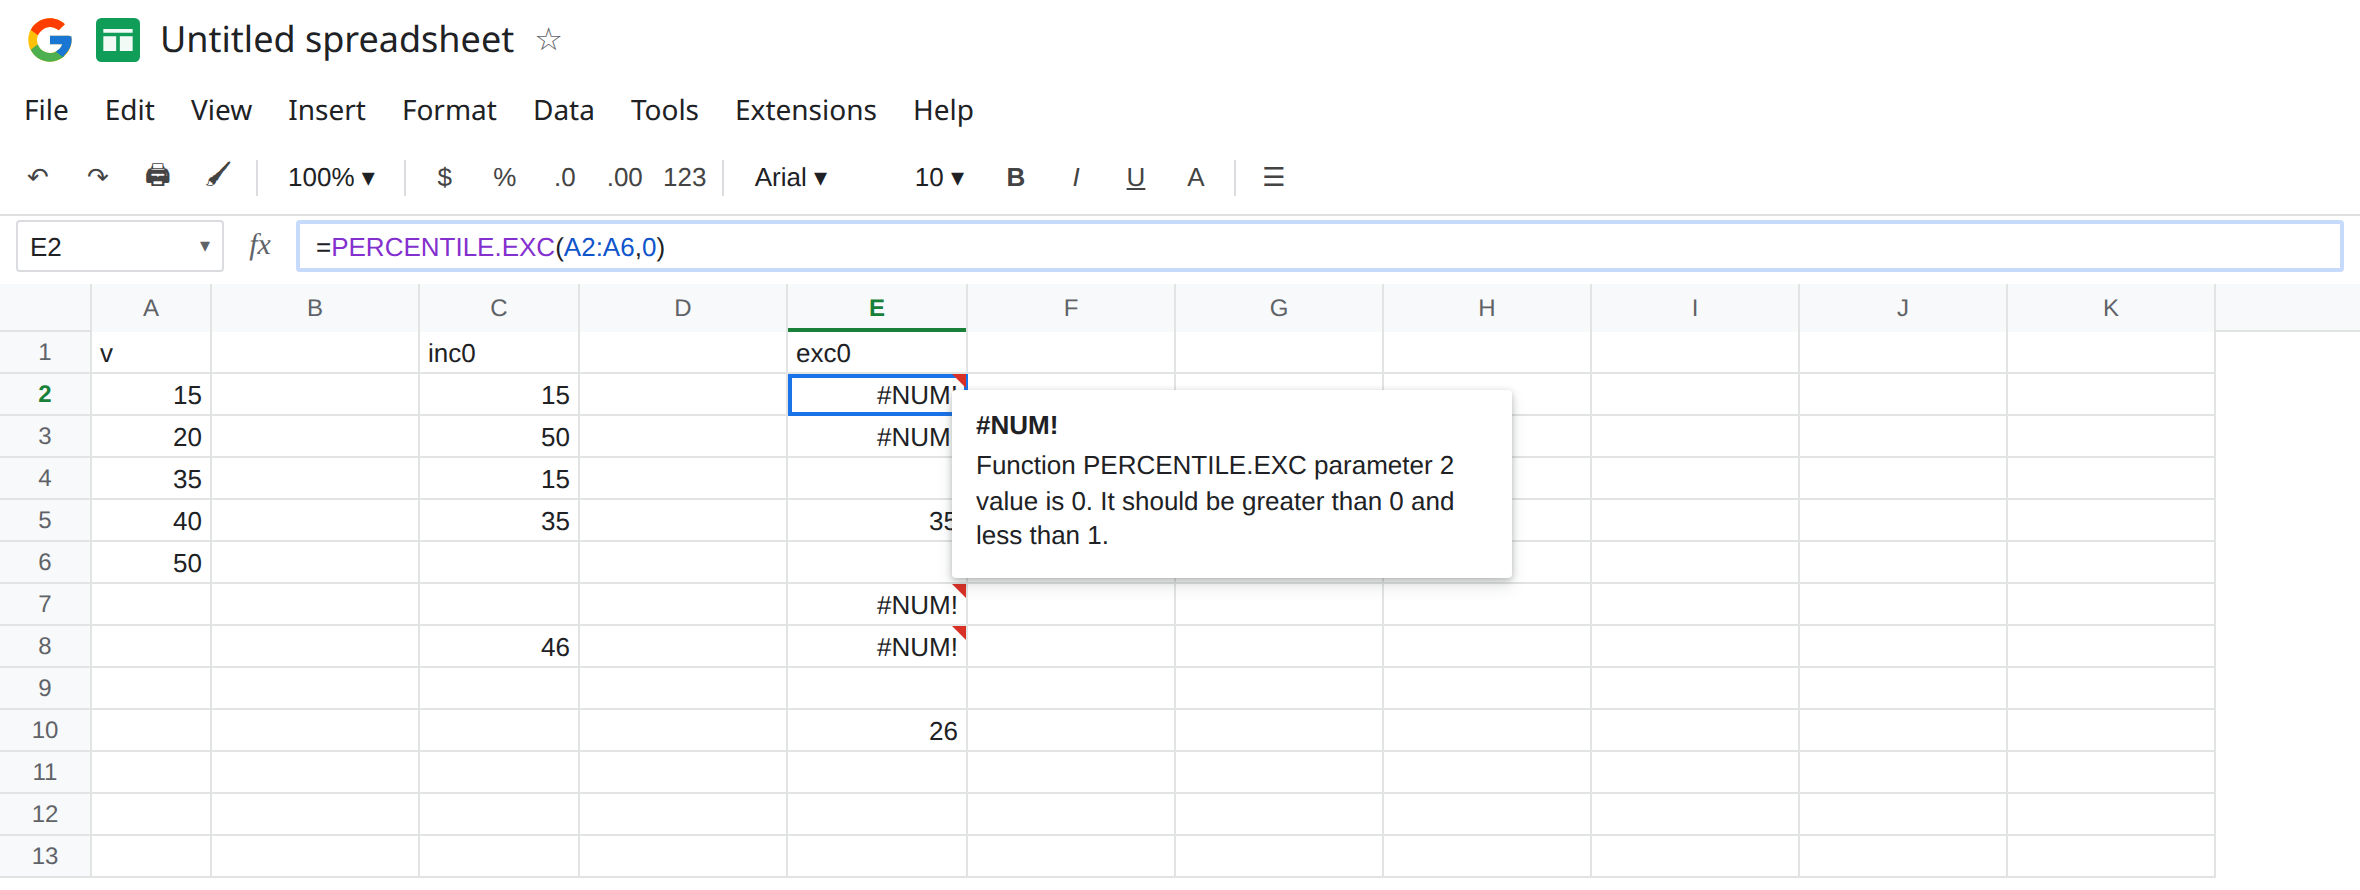Screen dimensions: 2360x890
Task: Format as percent
Action: 504,177
